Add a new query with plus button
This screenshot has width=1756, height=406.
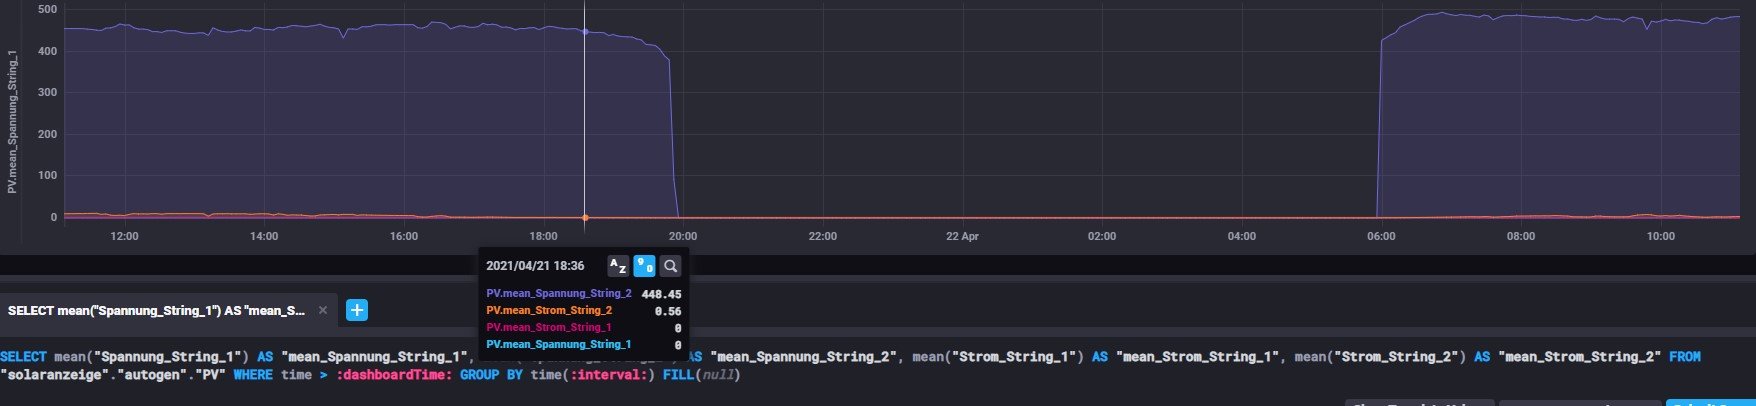pyautogui.click(x=357, y=310)
